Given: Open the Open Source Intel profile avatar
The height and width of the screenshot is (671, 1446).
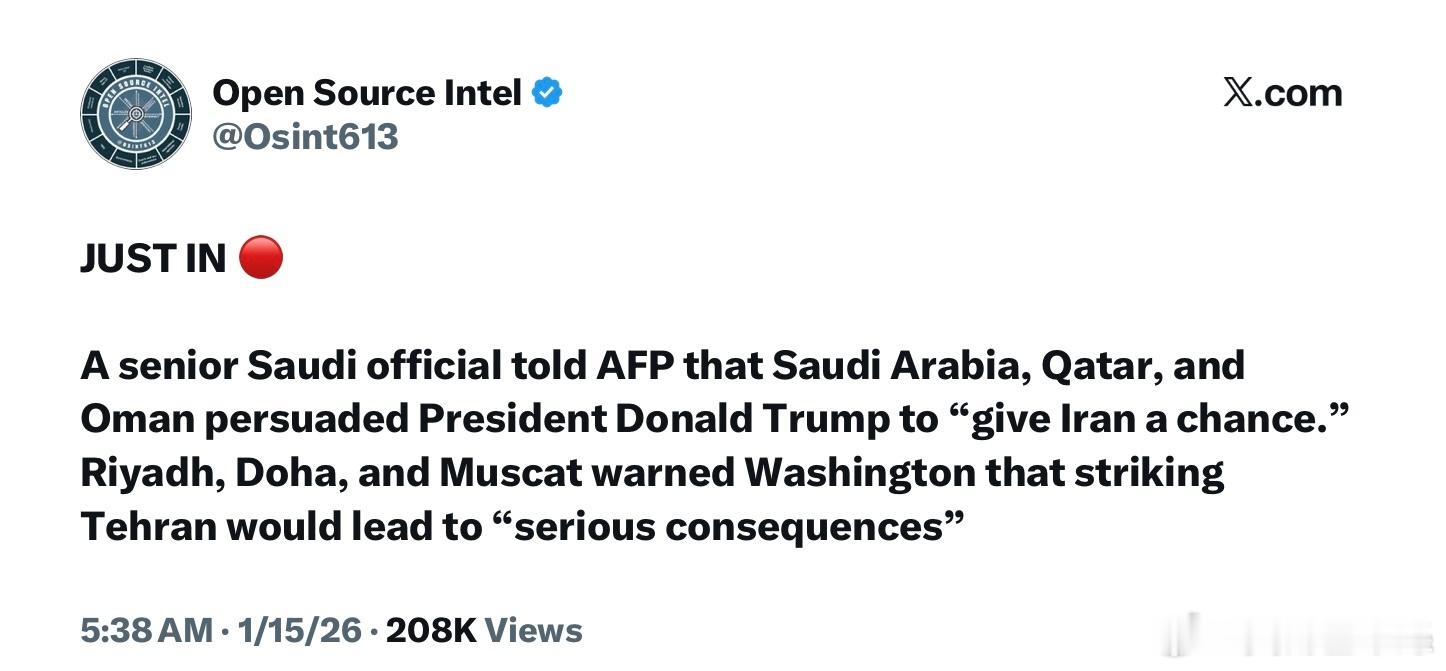Looking at the screenshot, I should coord(136,113).
